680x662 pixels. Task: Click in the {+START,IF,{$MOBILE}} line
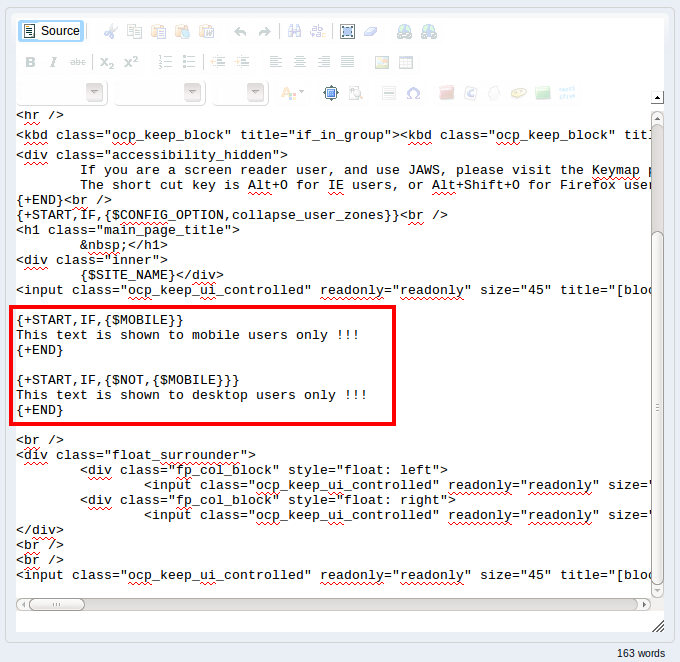click(x=100, y=320)
